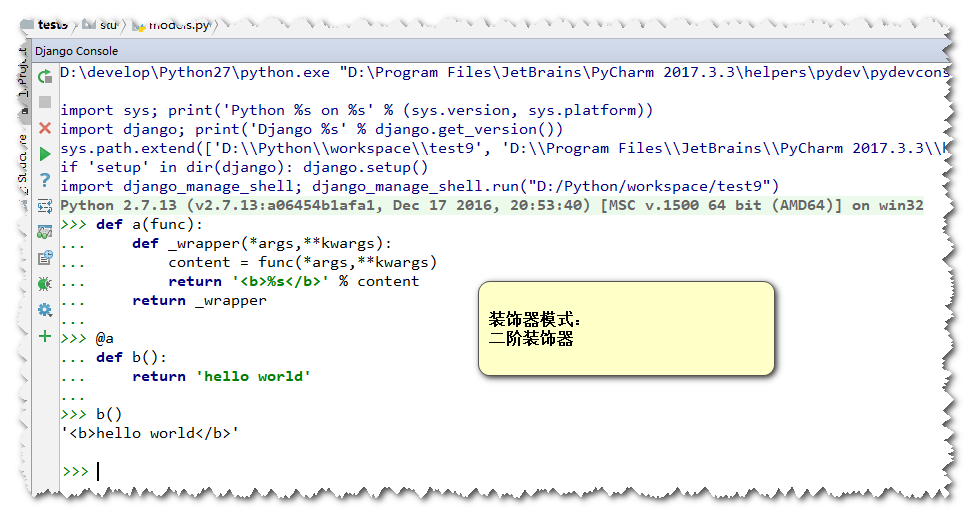Image resolution: width=971 pixels, height=515 pixels.
Task: Click the "return '<b>%s</b>' % content" line
Action: (x=294, y=282)
